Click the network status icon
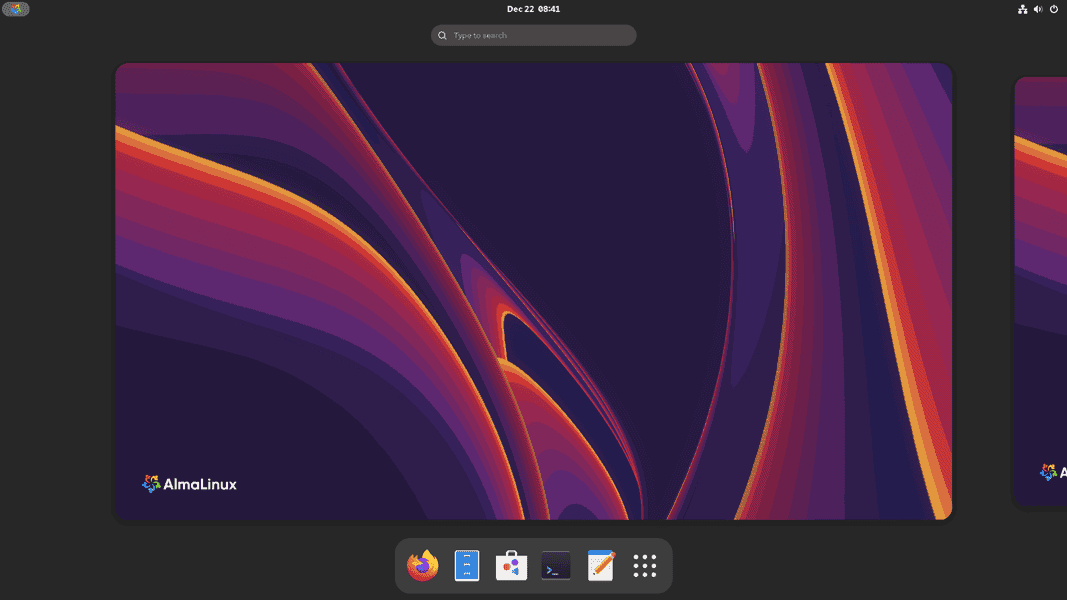Viewport: 1067px width, 600px height. point(1022,9)
